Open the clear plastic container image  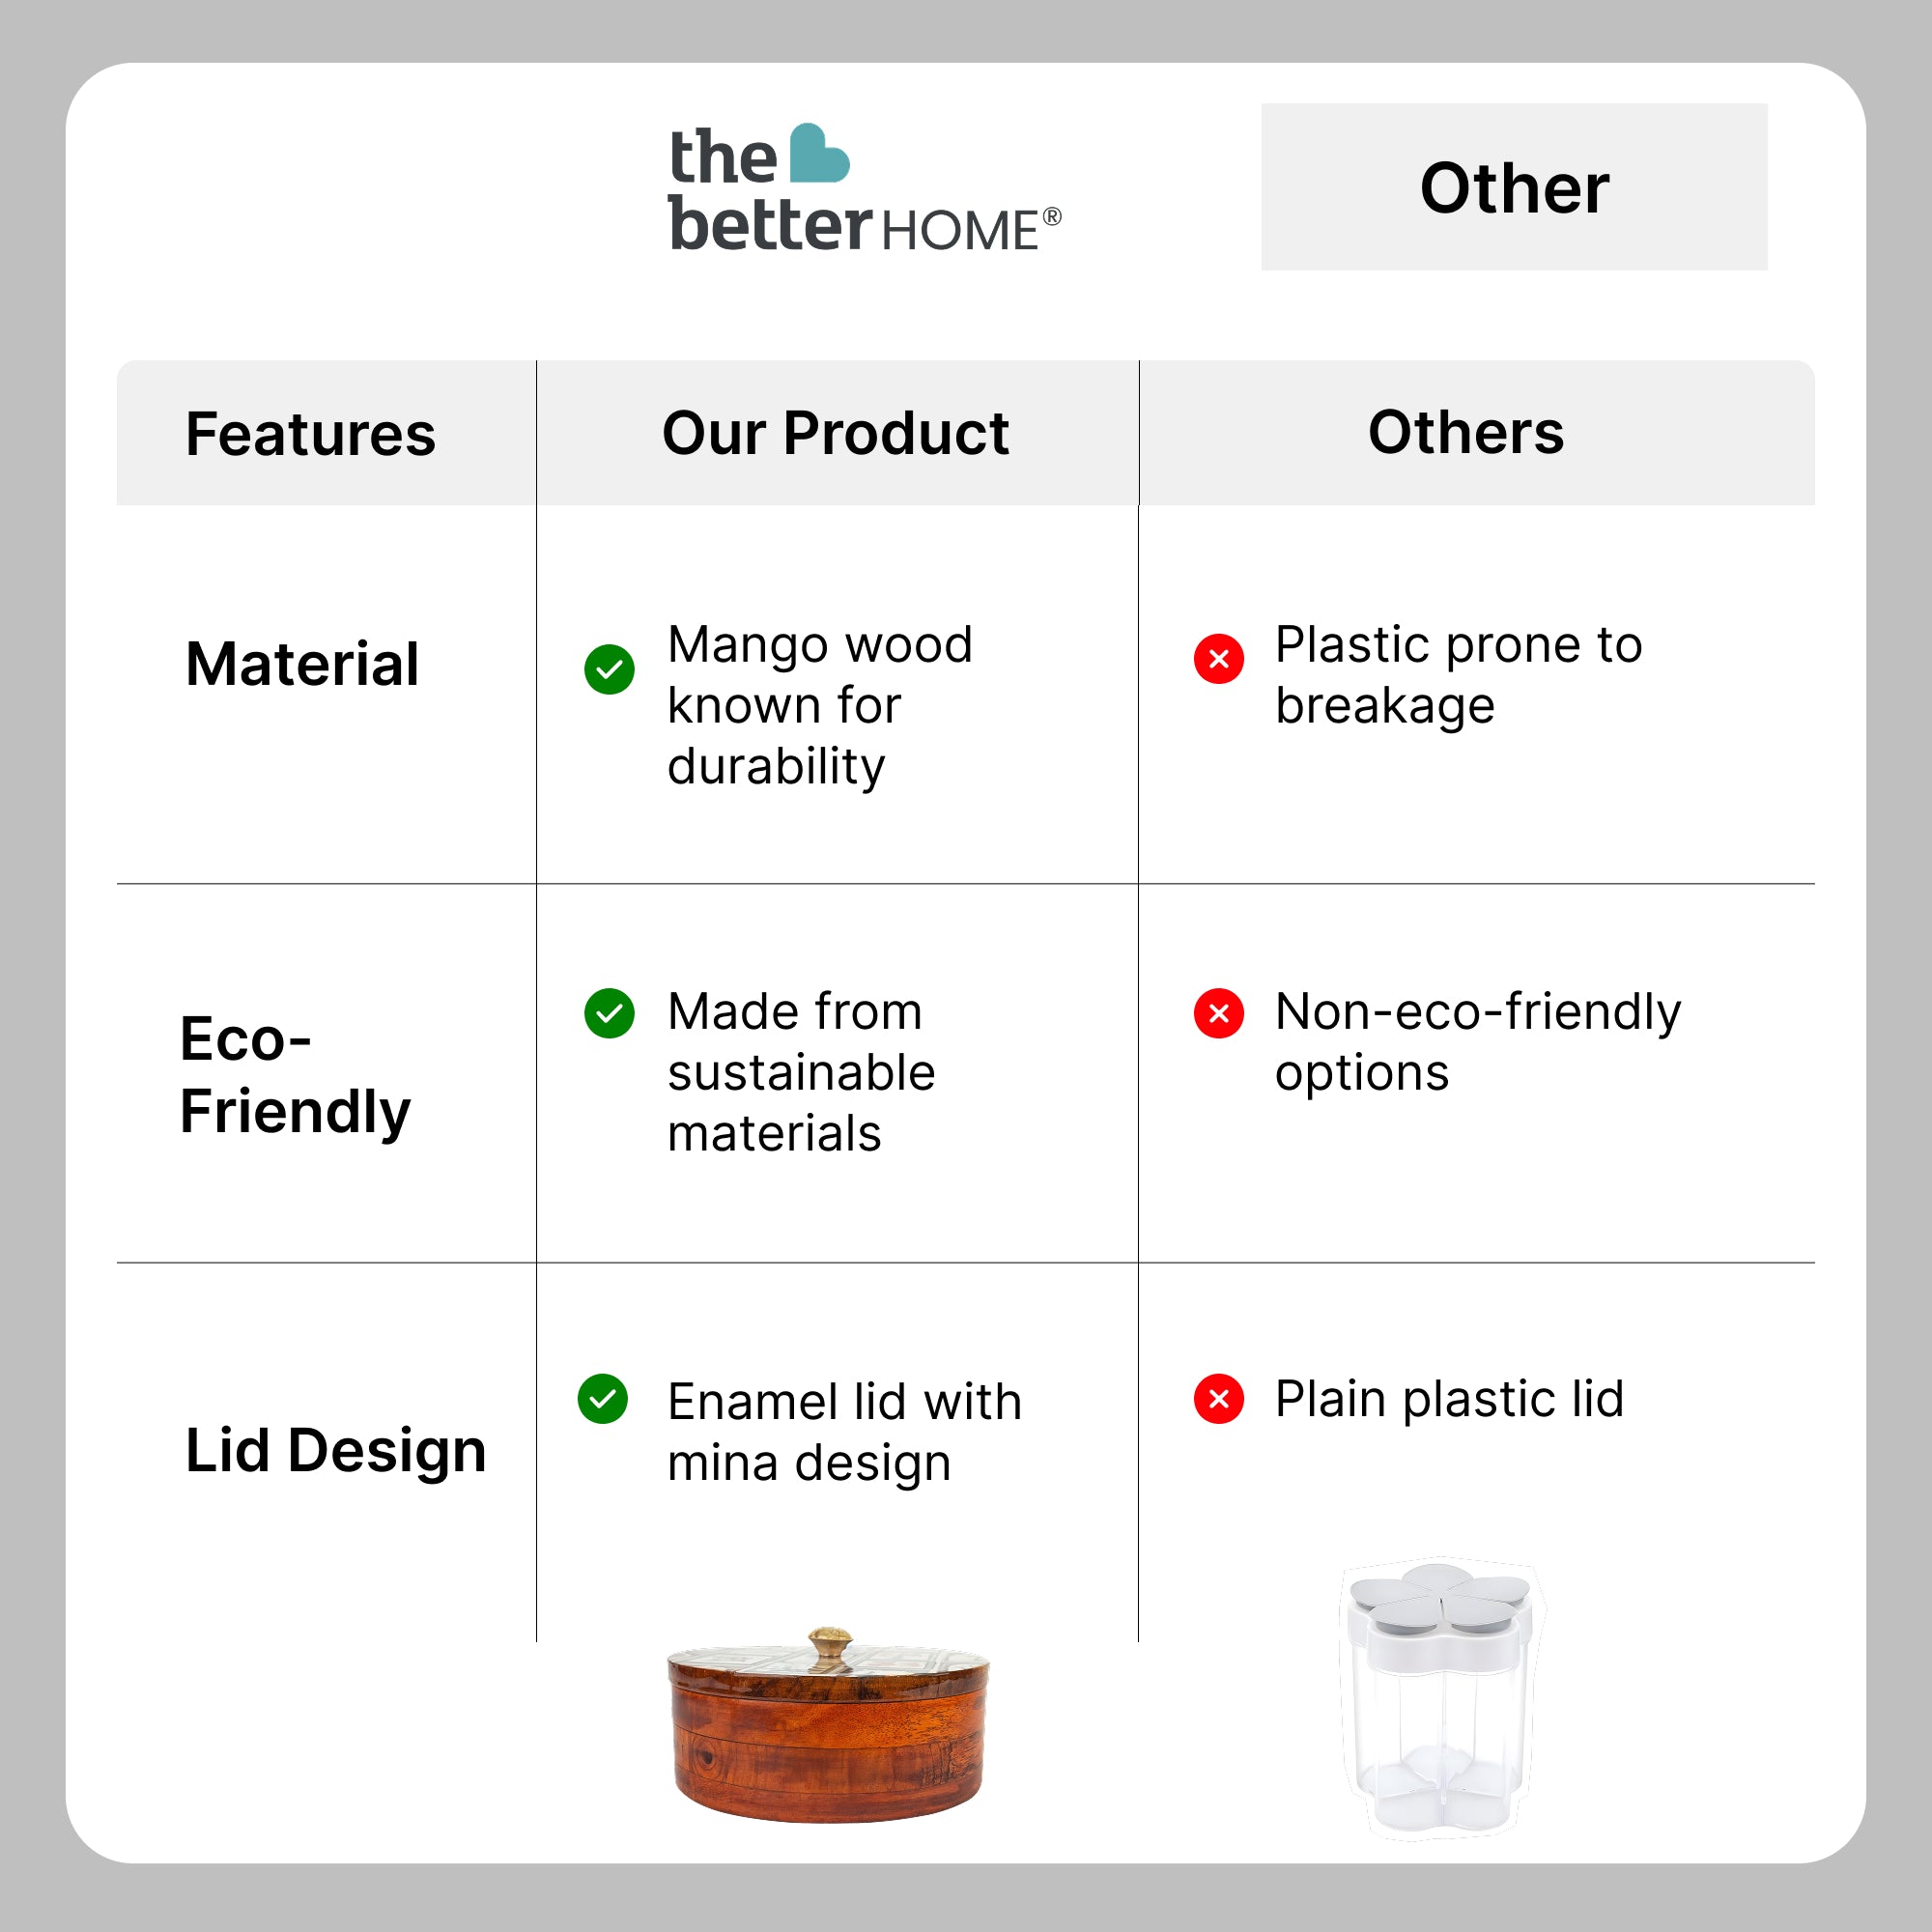[1440, 1700]
